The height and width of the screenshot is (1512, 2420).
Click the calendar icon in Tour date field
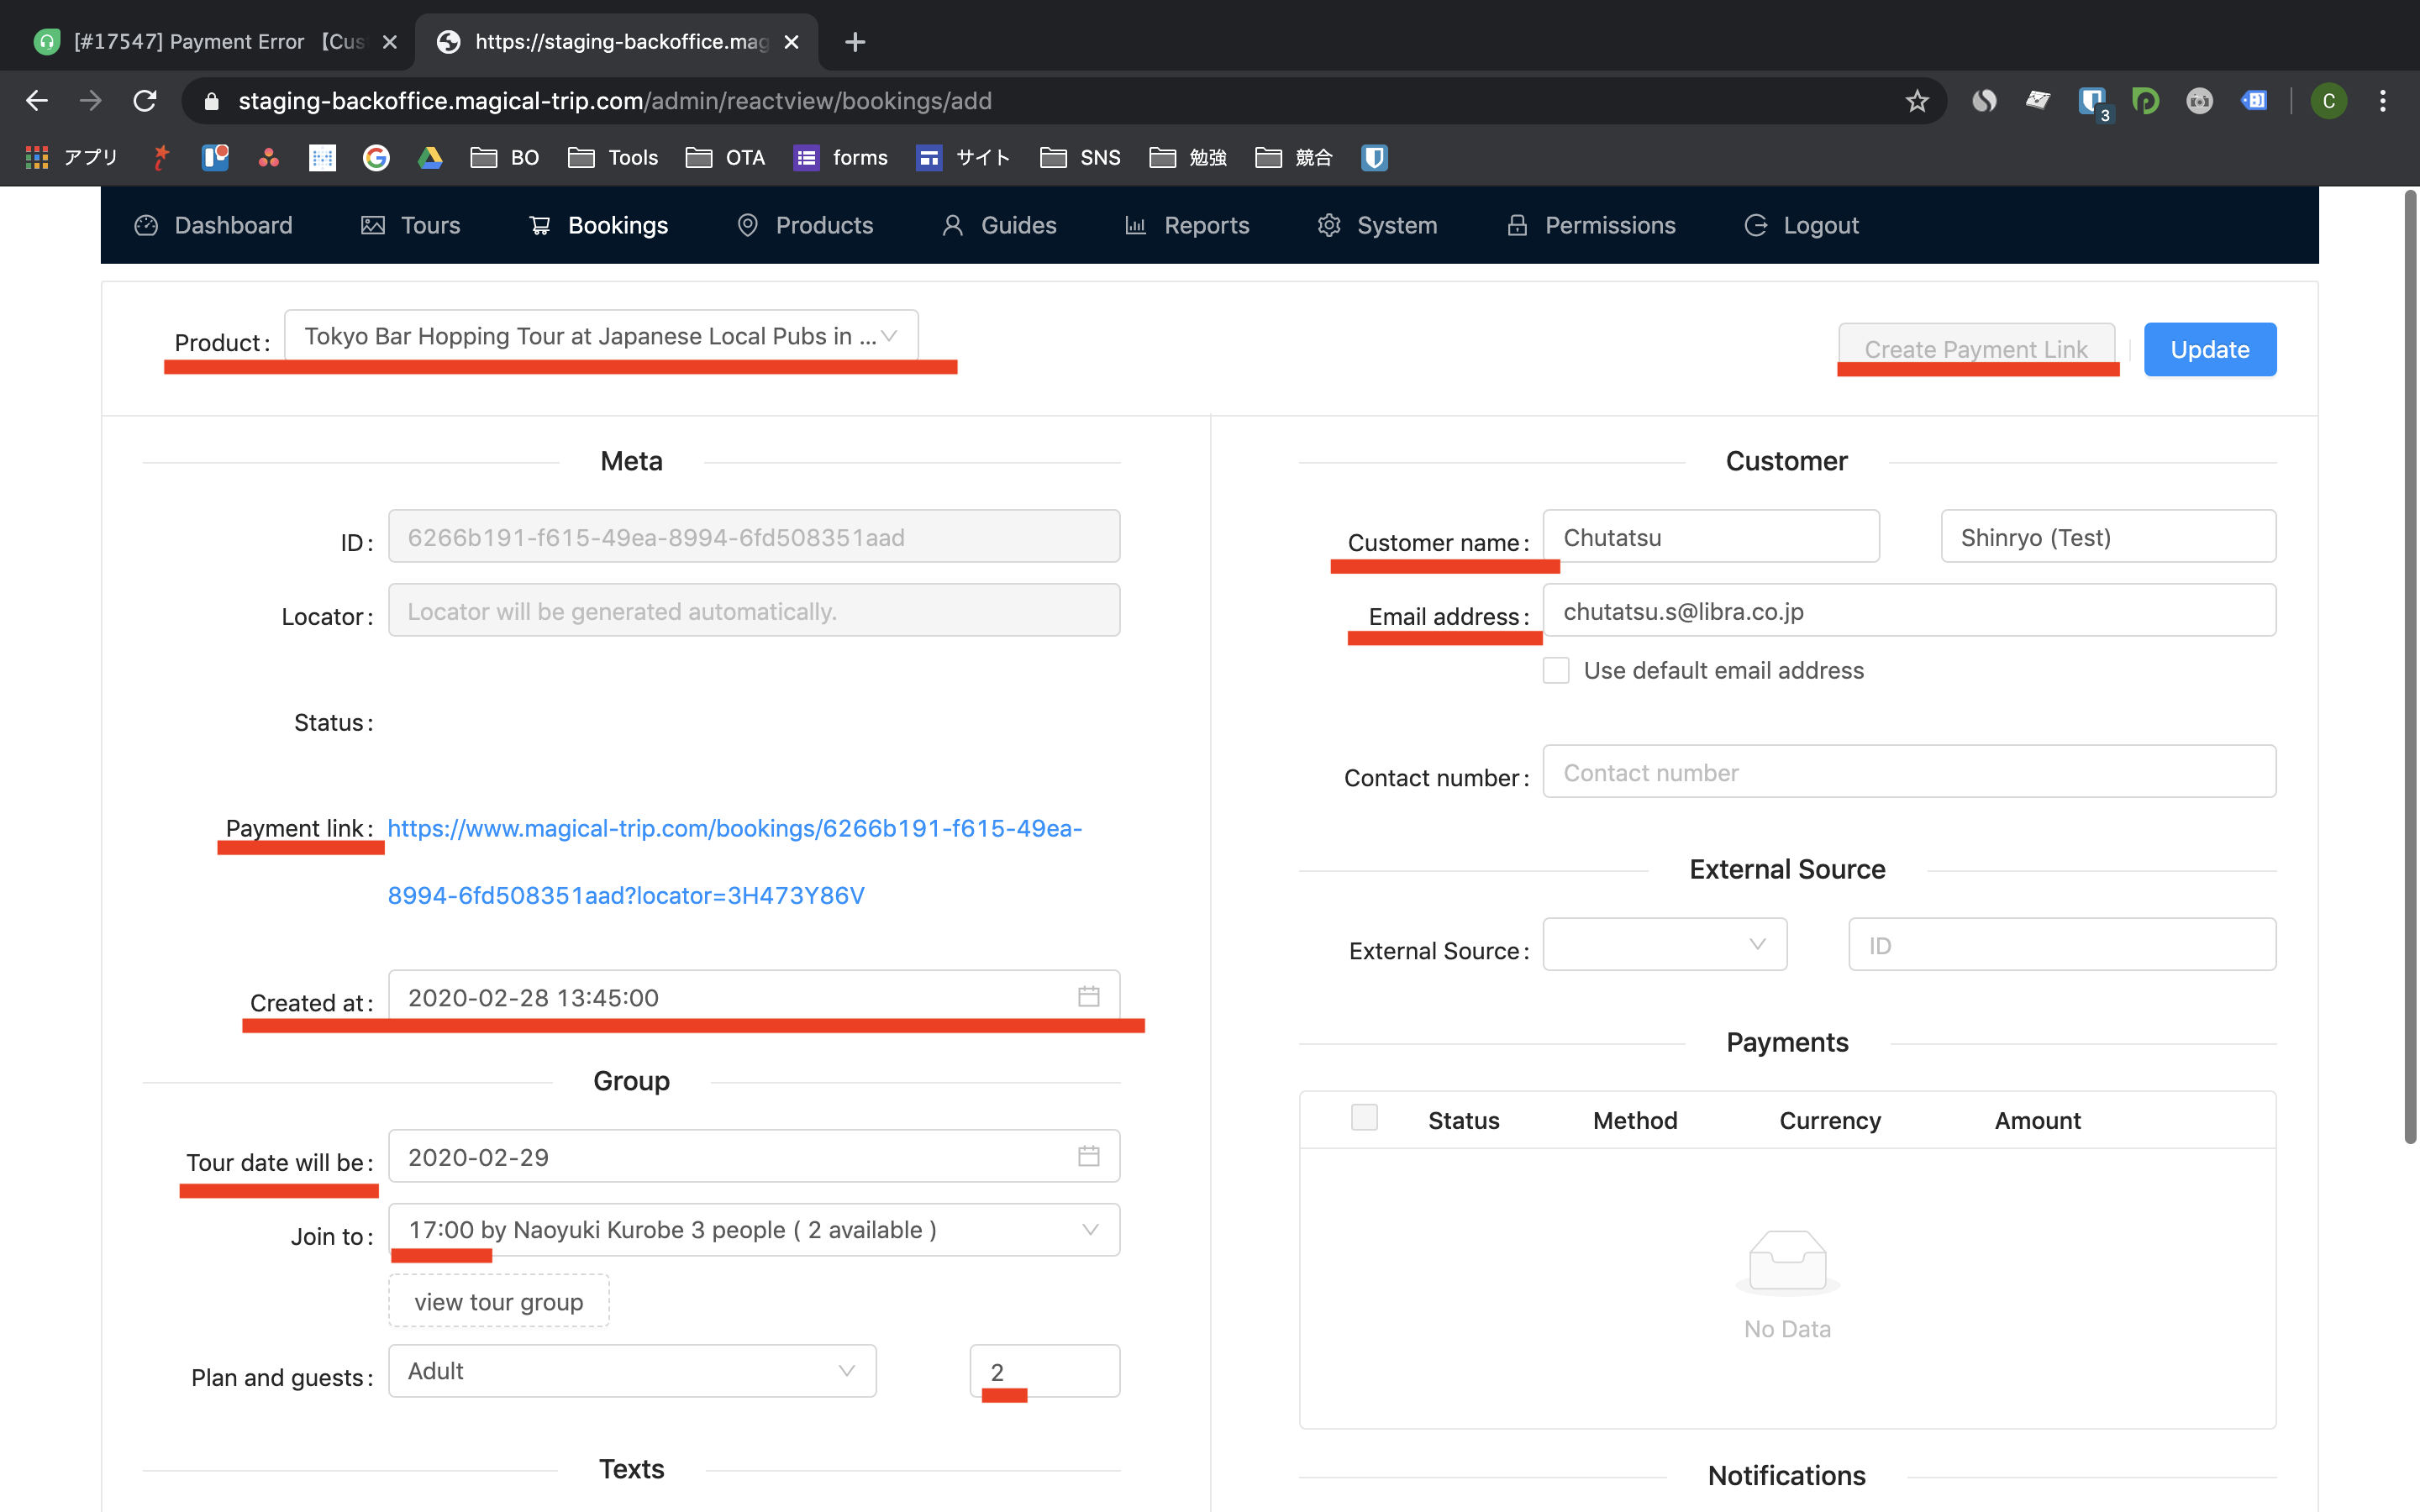click(x=1088, y=1156)
